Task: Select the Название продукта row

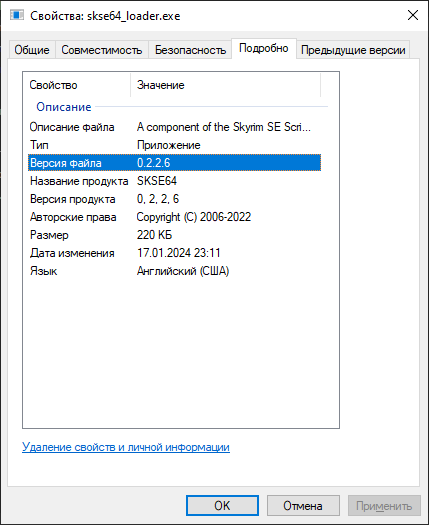Action: (174, 181)
